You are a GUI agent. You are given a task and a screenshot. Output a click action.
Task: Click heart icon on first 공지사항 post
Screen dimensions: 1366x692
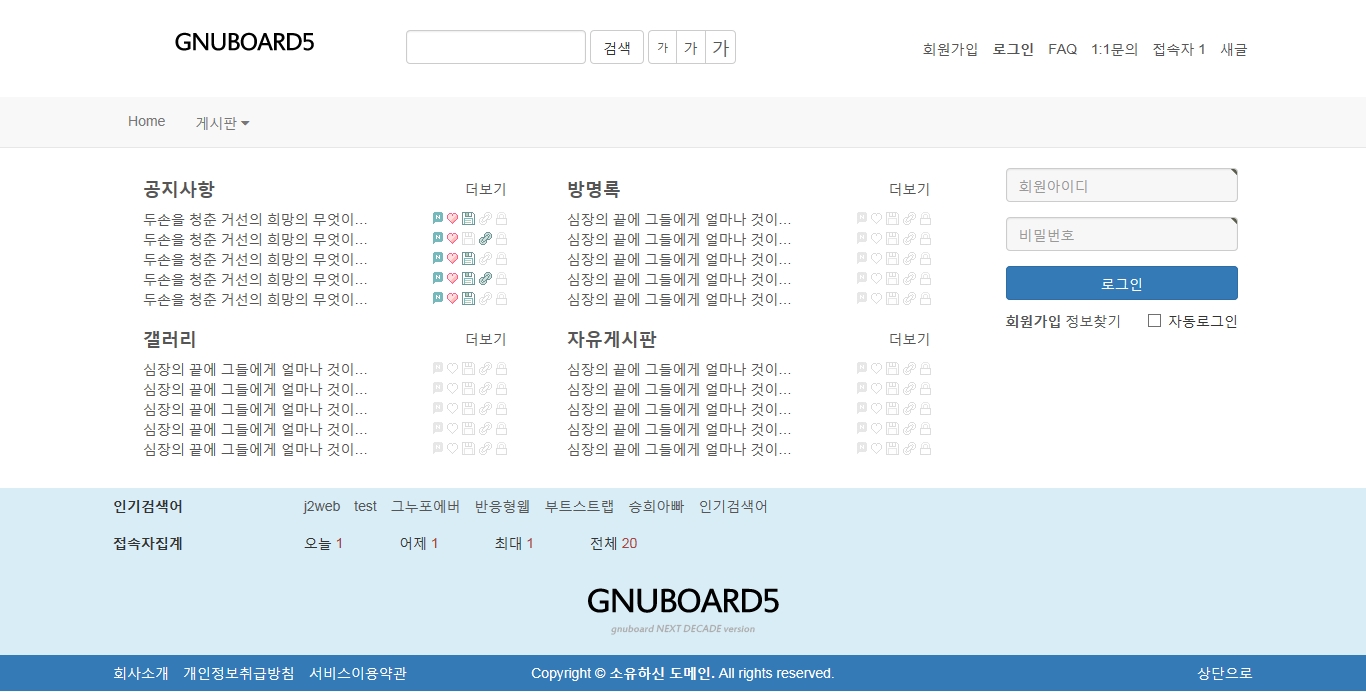(x=452, y=218)
